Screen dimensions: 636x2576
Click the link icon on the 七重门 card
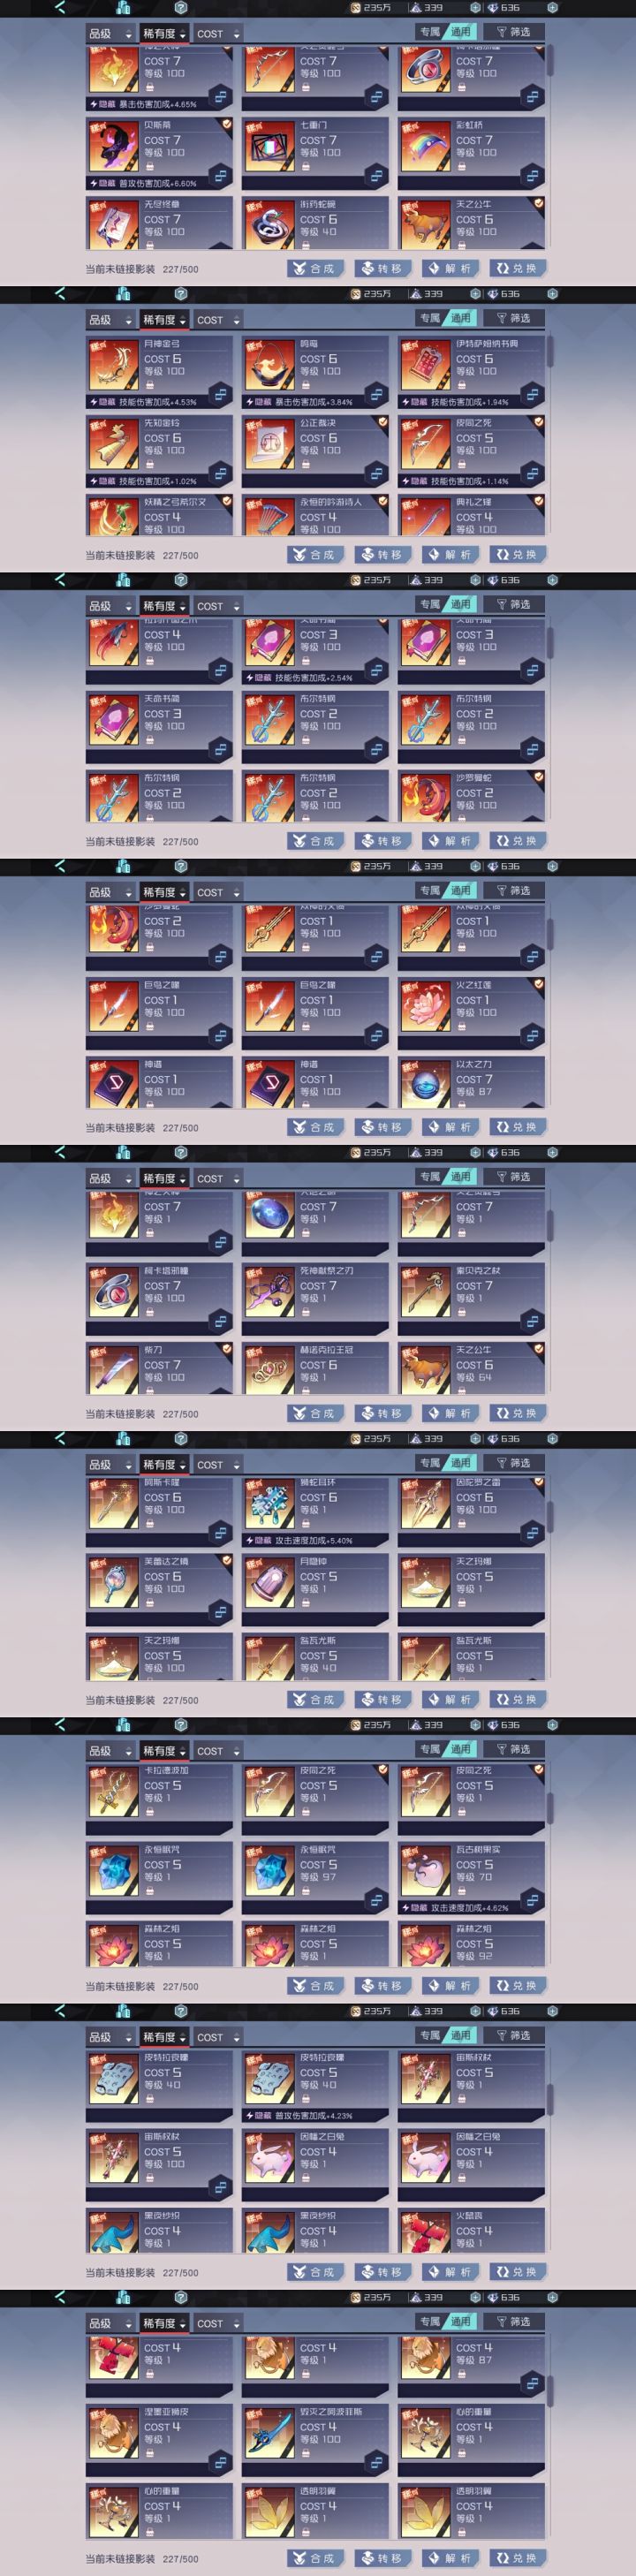click(x=376, y=176)
